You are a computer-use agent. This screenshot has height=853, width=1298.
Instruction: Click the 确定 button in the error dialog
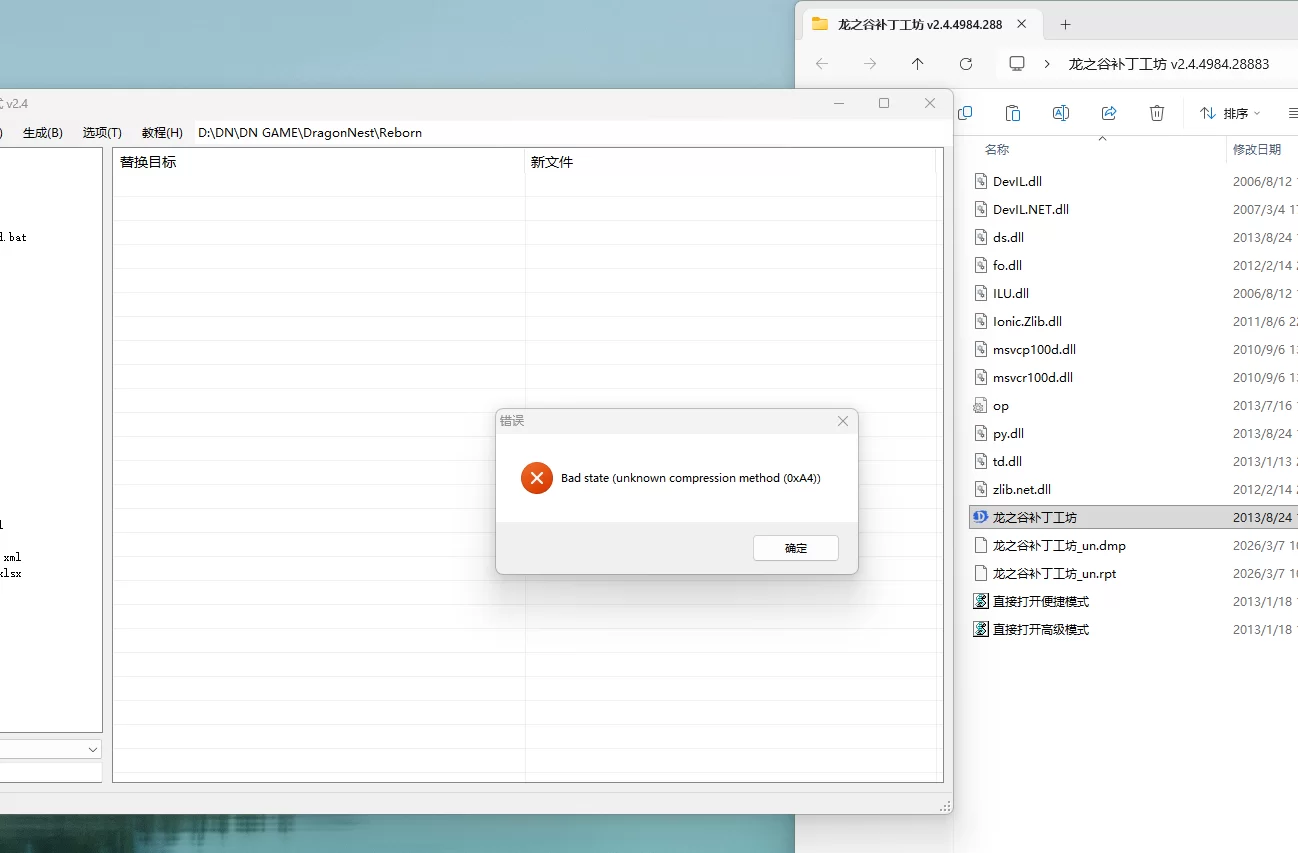pos(796,548)
